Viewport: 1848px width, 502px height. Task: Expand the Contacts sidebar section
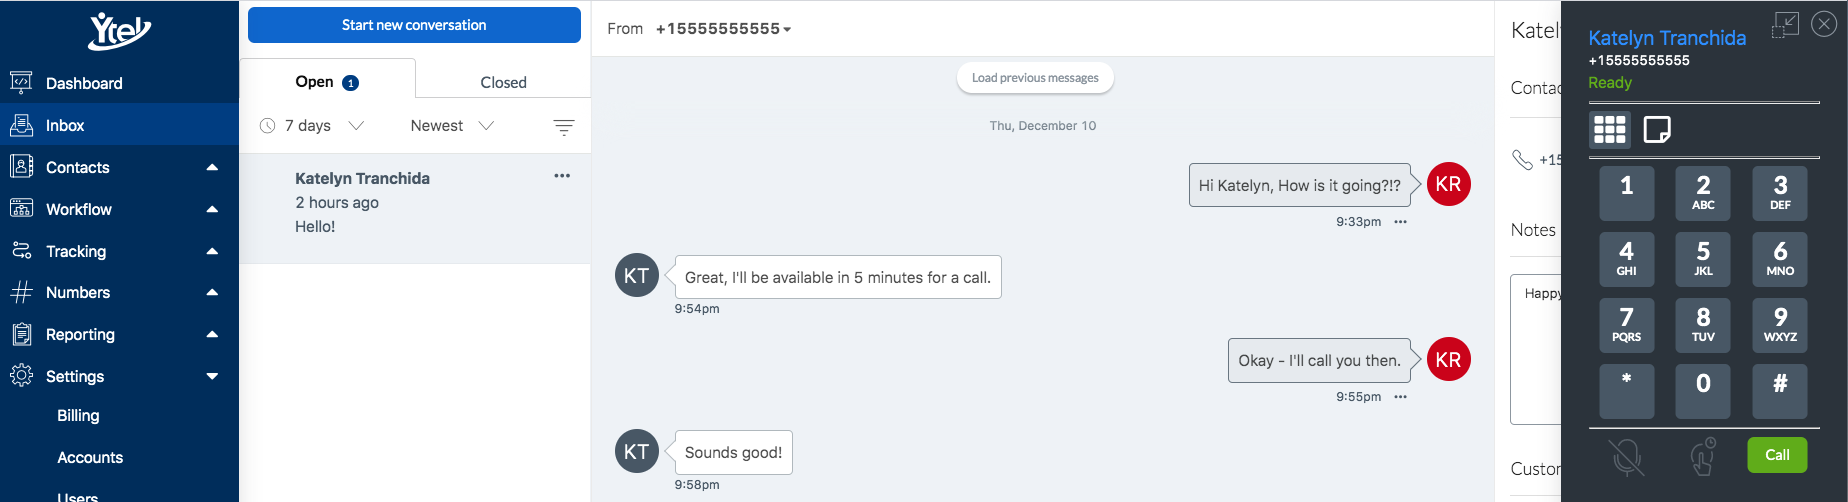212,167
